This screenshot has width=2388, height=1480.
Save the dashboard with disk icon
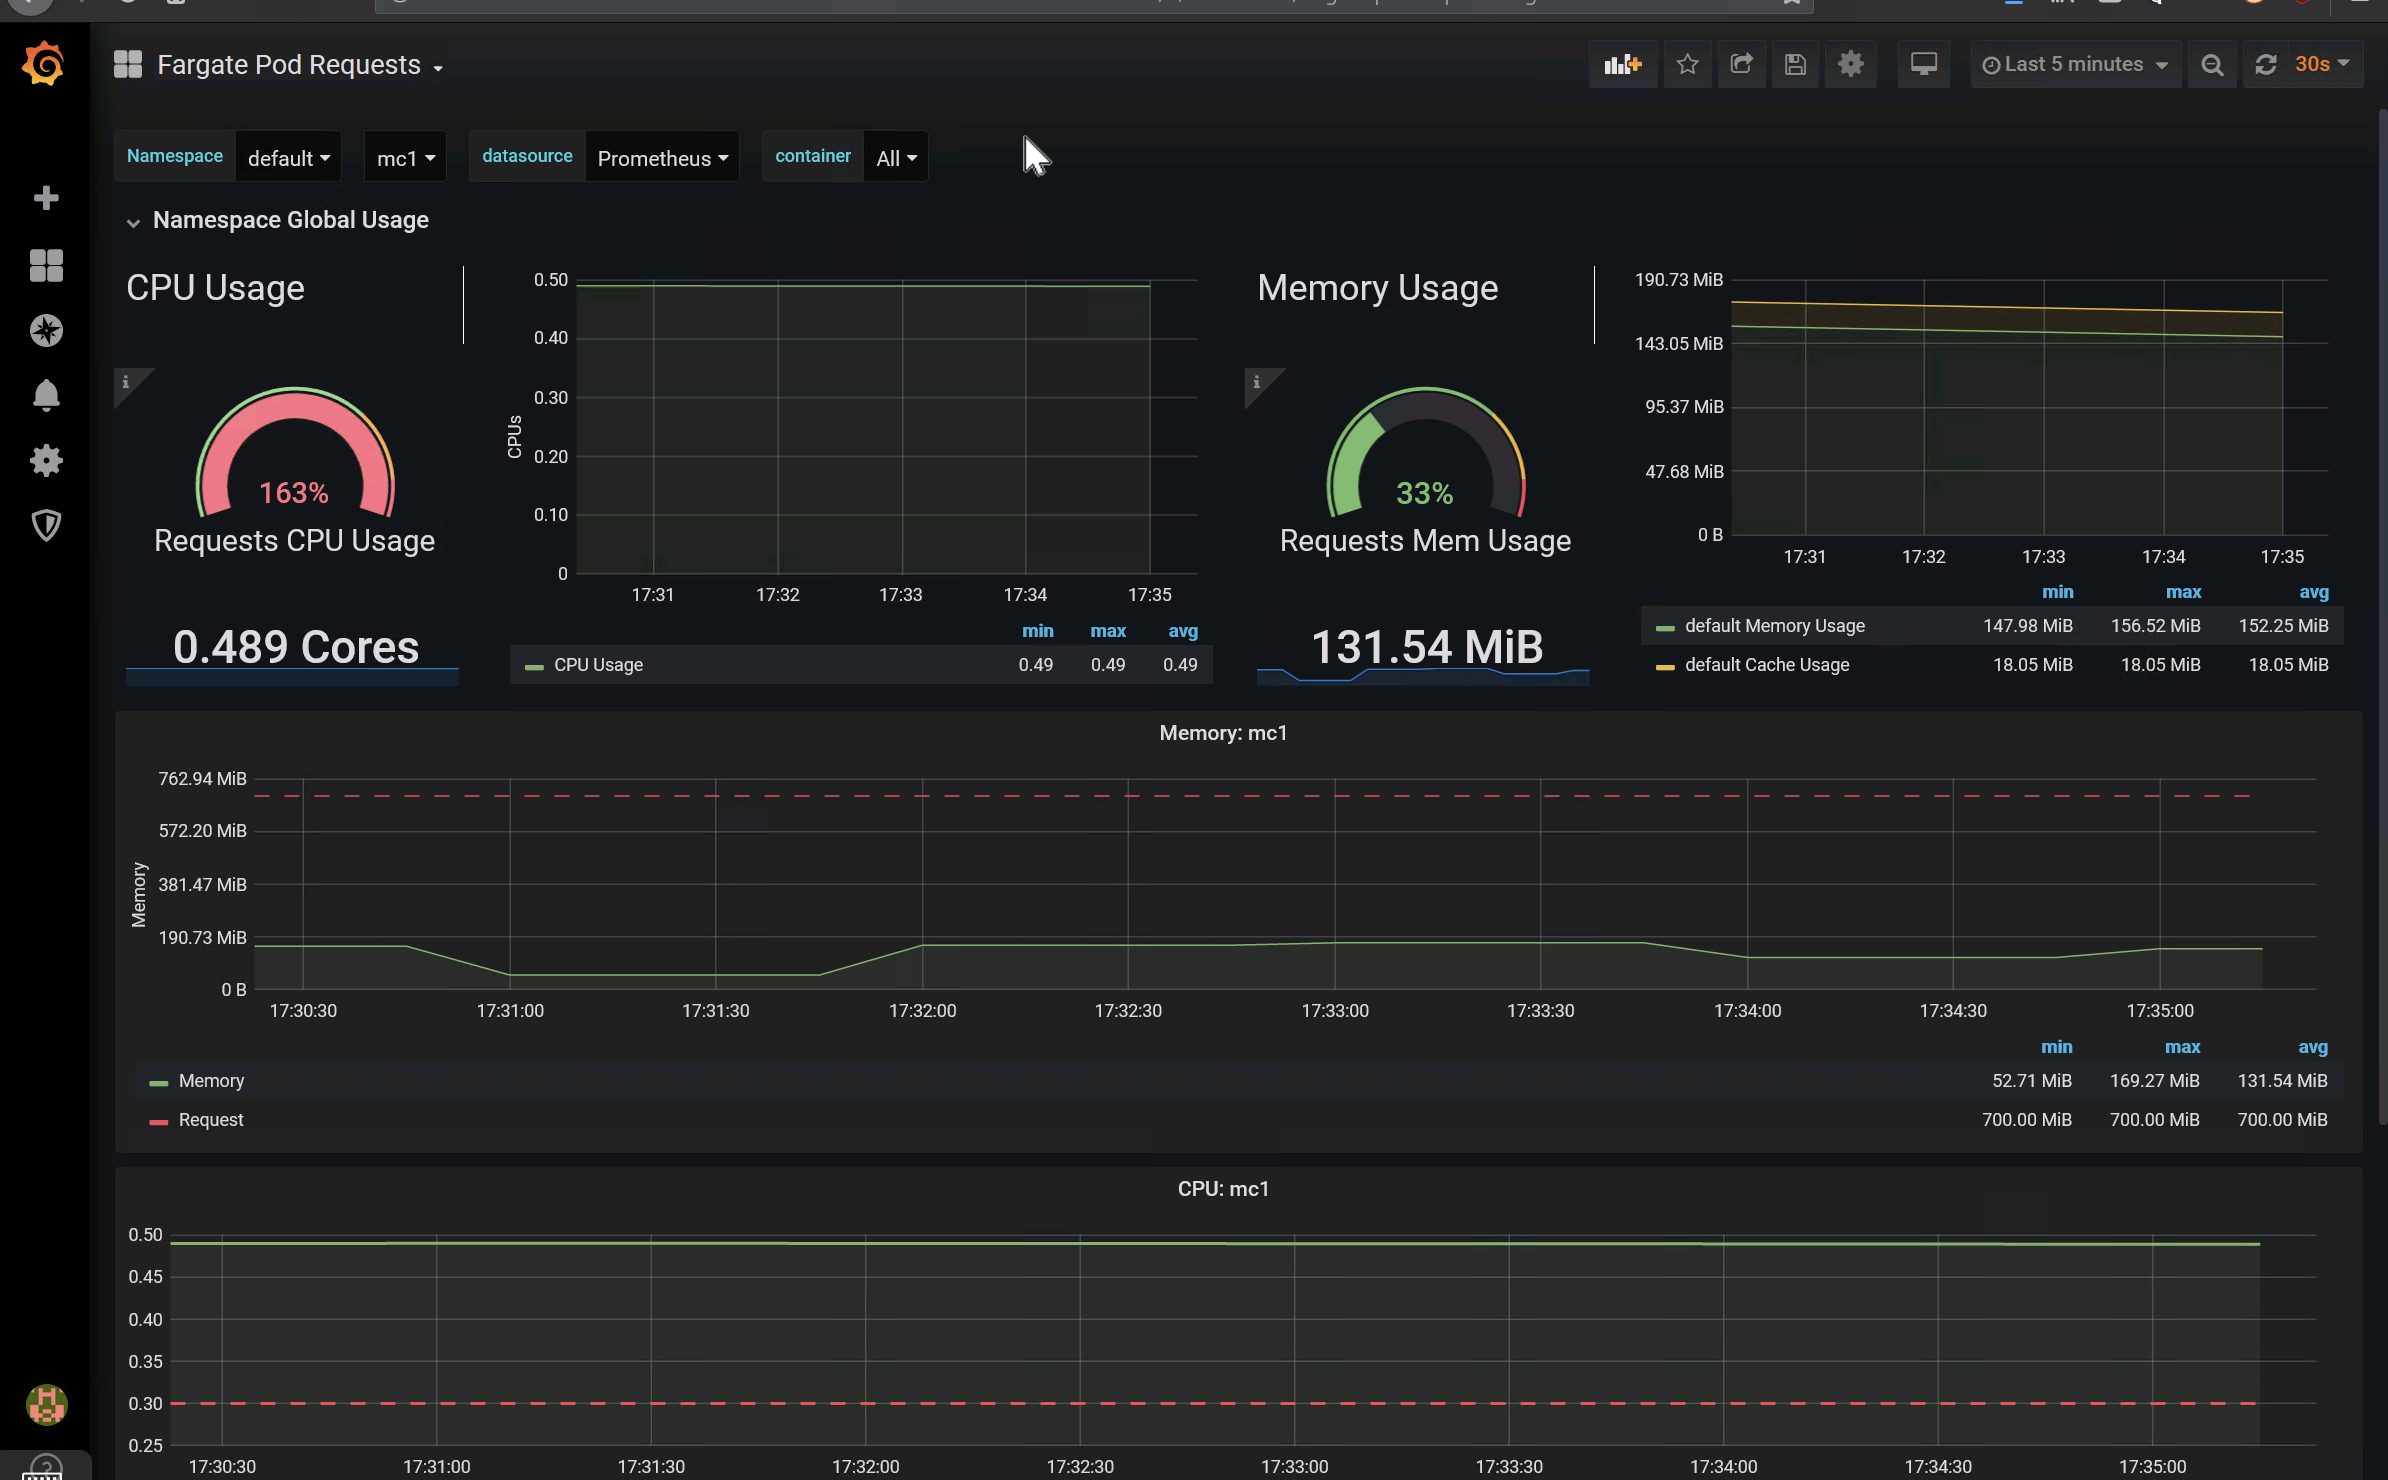tap(1795, 65)
